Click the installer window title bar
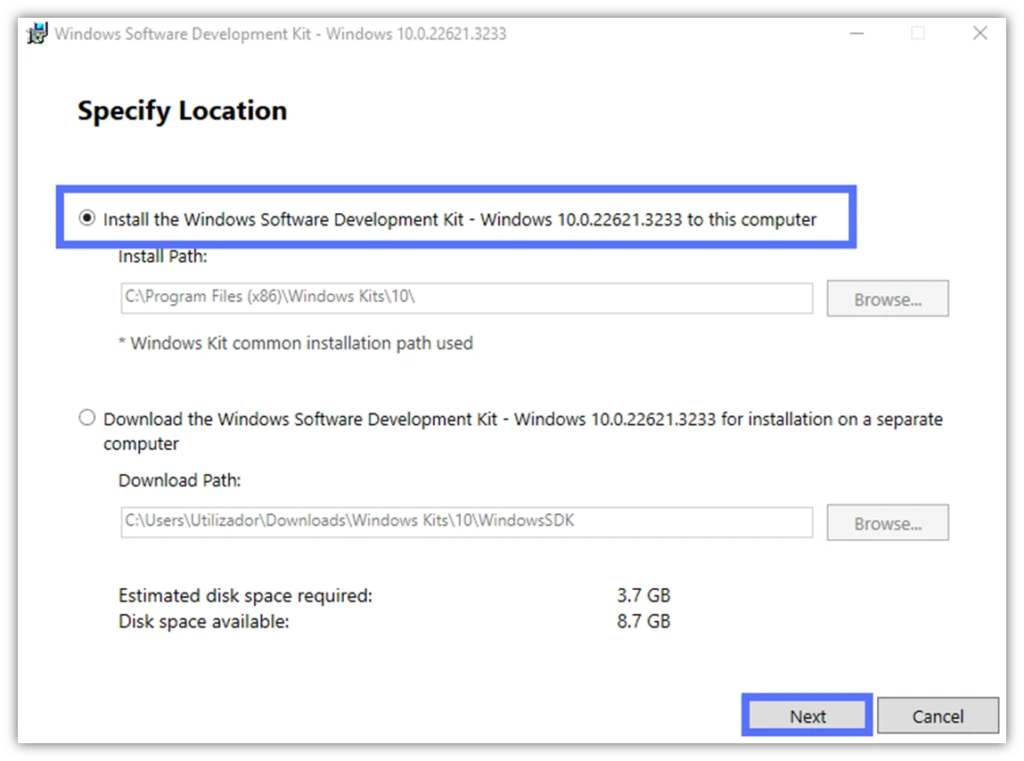 click(500, 33)
